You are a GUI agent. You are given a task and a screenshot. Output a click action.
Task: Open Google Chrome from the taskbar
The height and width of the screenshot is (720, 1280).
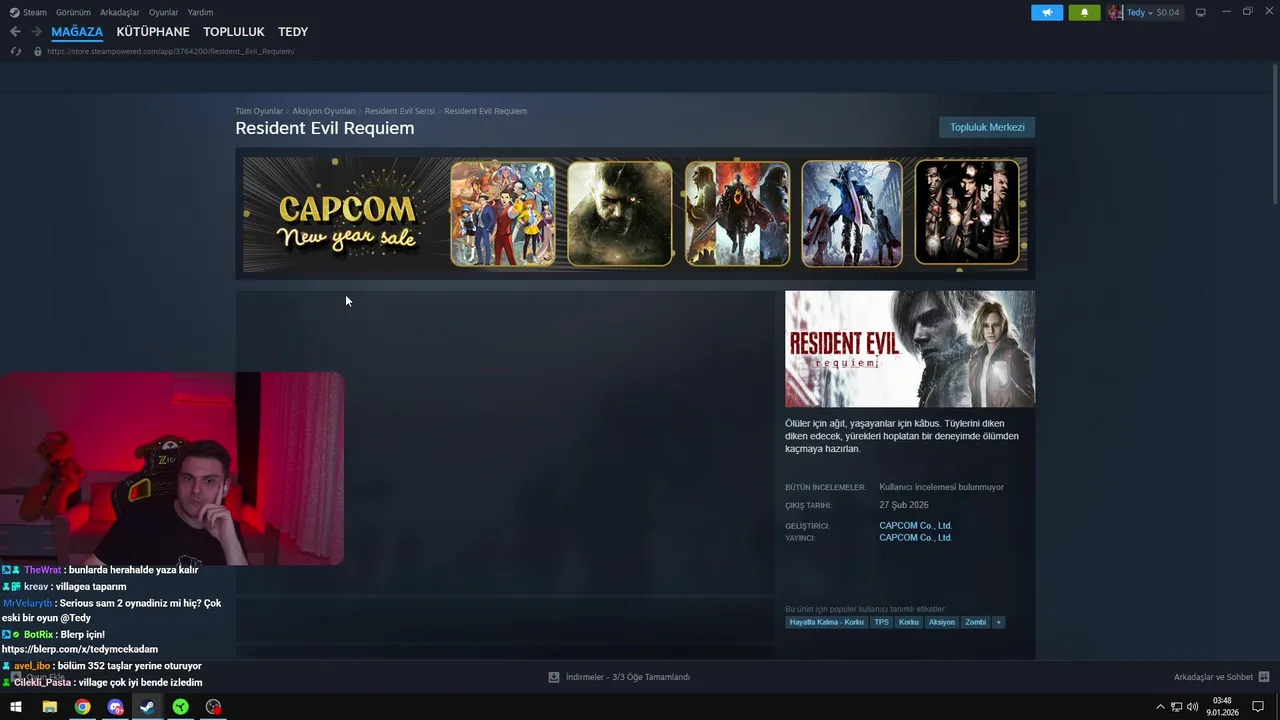pos(82,707)
